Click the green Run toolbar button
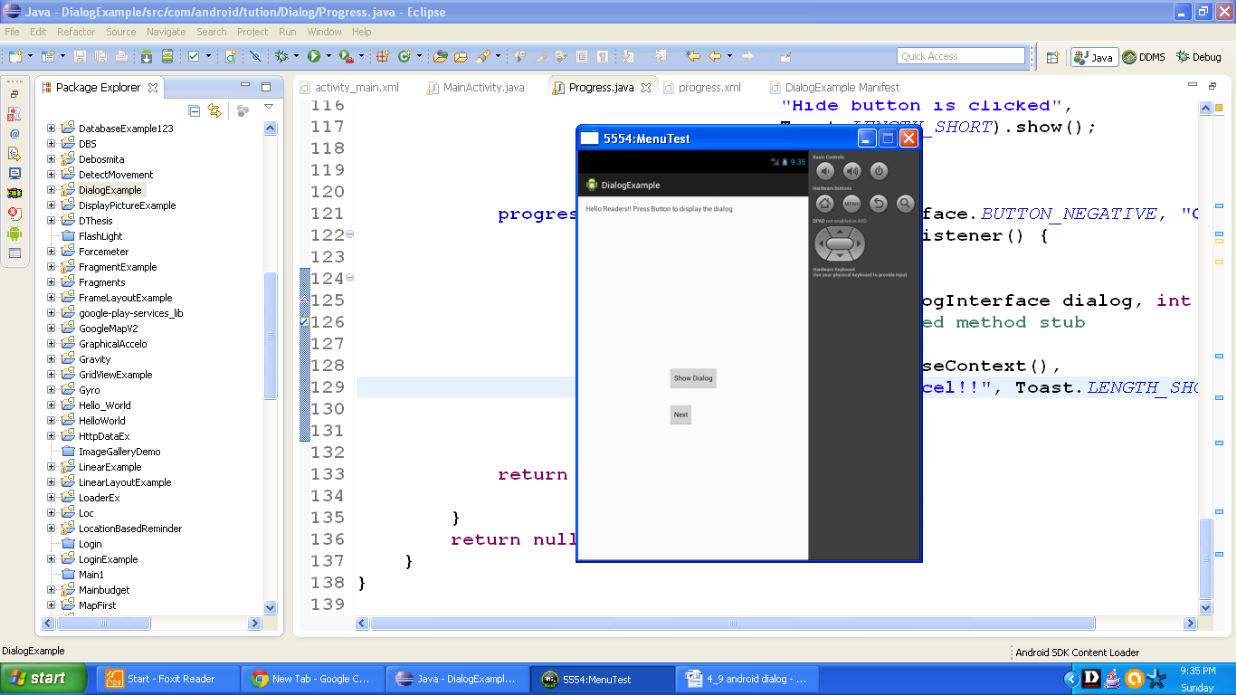Viewport: 1236px width, 695px height. [313, 57]
